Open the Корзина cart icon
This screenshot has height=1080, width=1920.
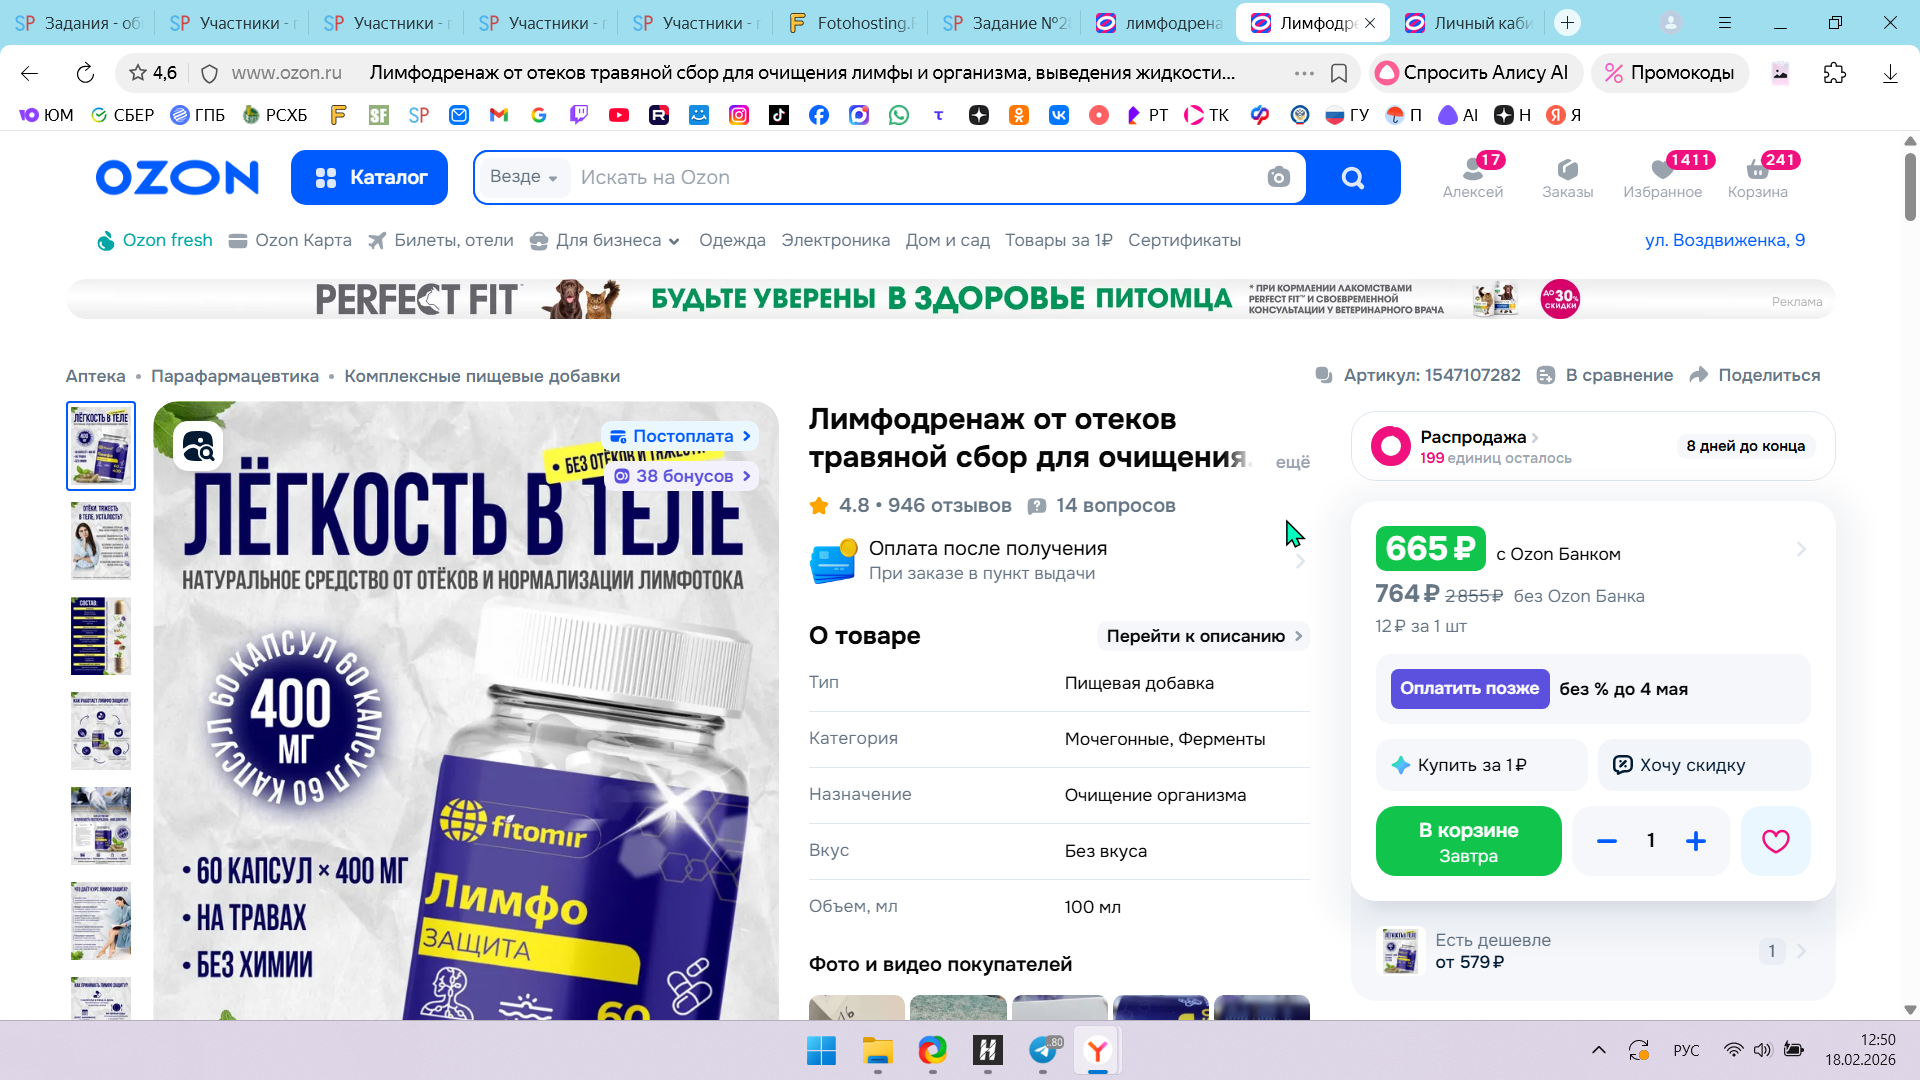1757,176
